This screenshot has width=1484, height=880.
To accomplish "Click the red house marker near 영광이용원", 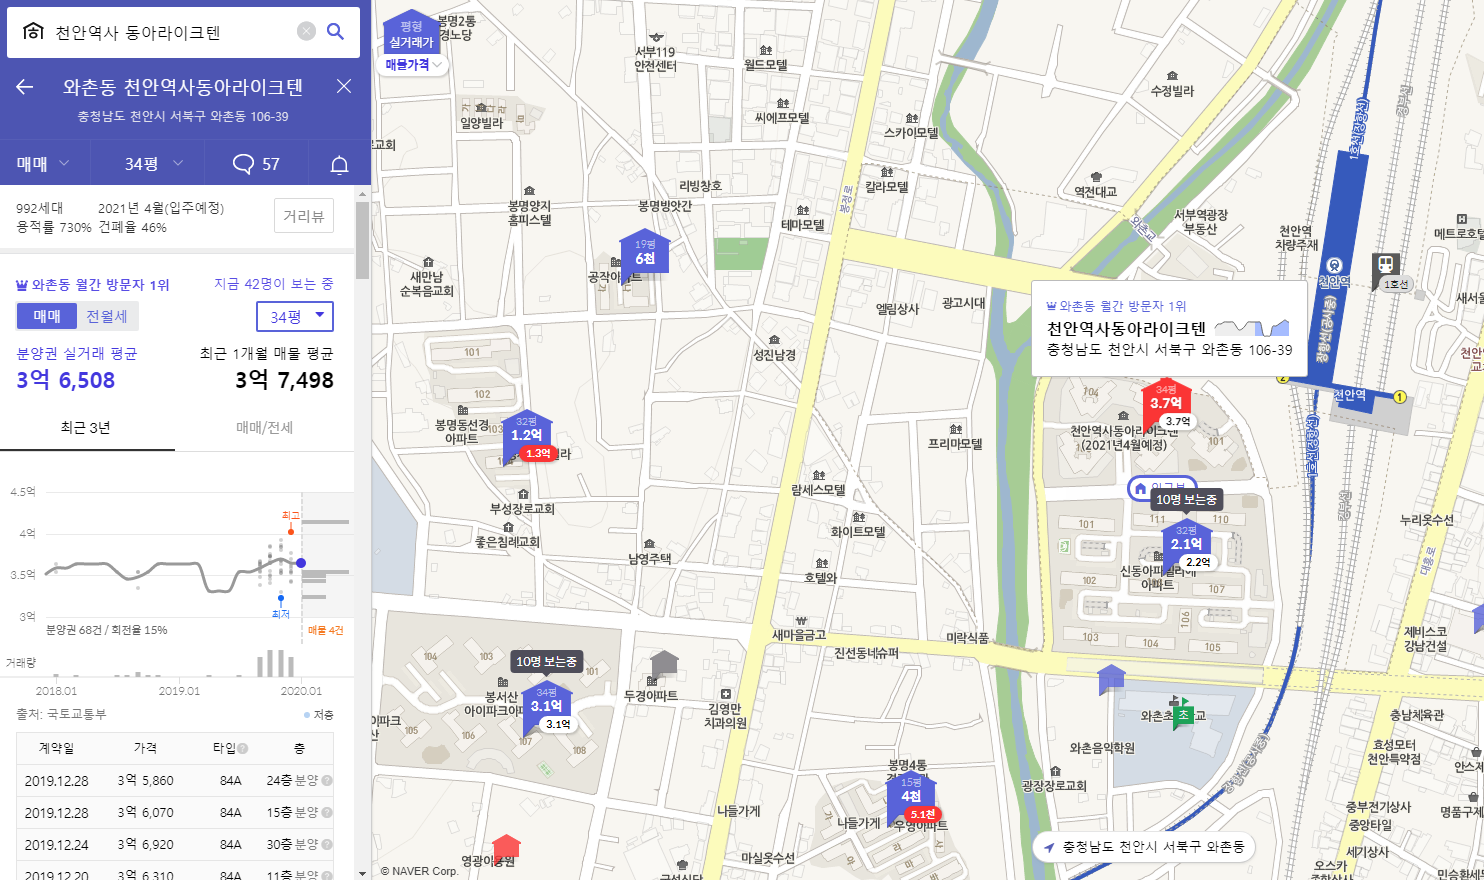I will click(x=507, y=848).
